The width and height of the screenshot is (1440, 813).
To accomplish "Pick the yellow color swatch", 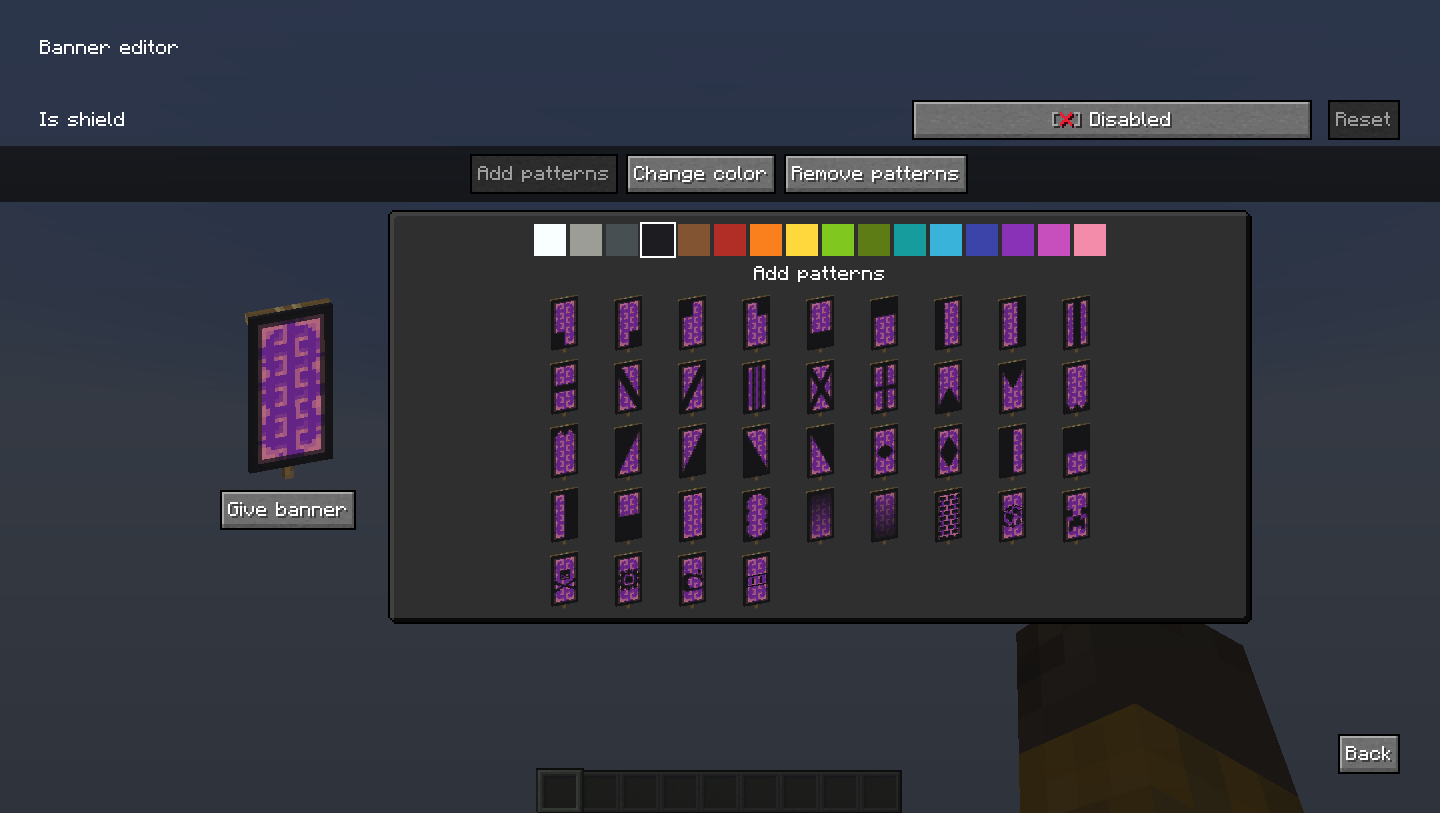I will [802, 240].
